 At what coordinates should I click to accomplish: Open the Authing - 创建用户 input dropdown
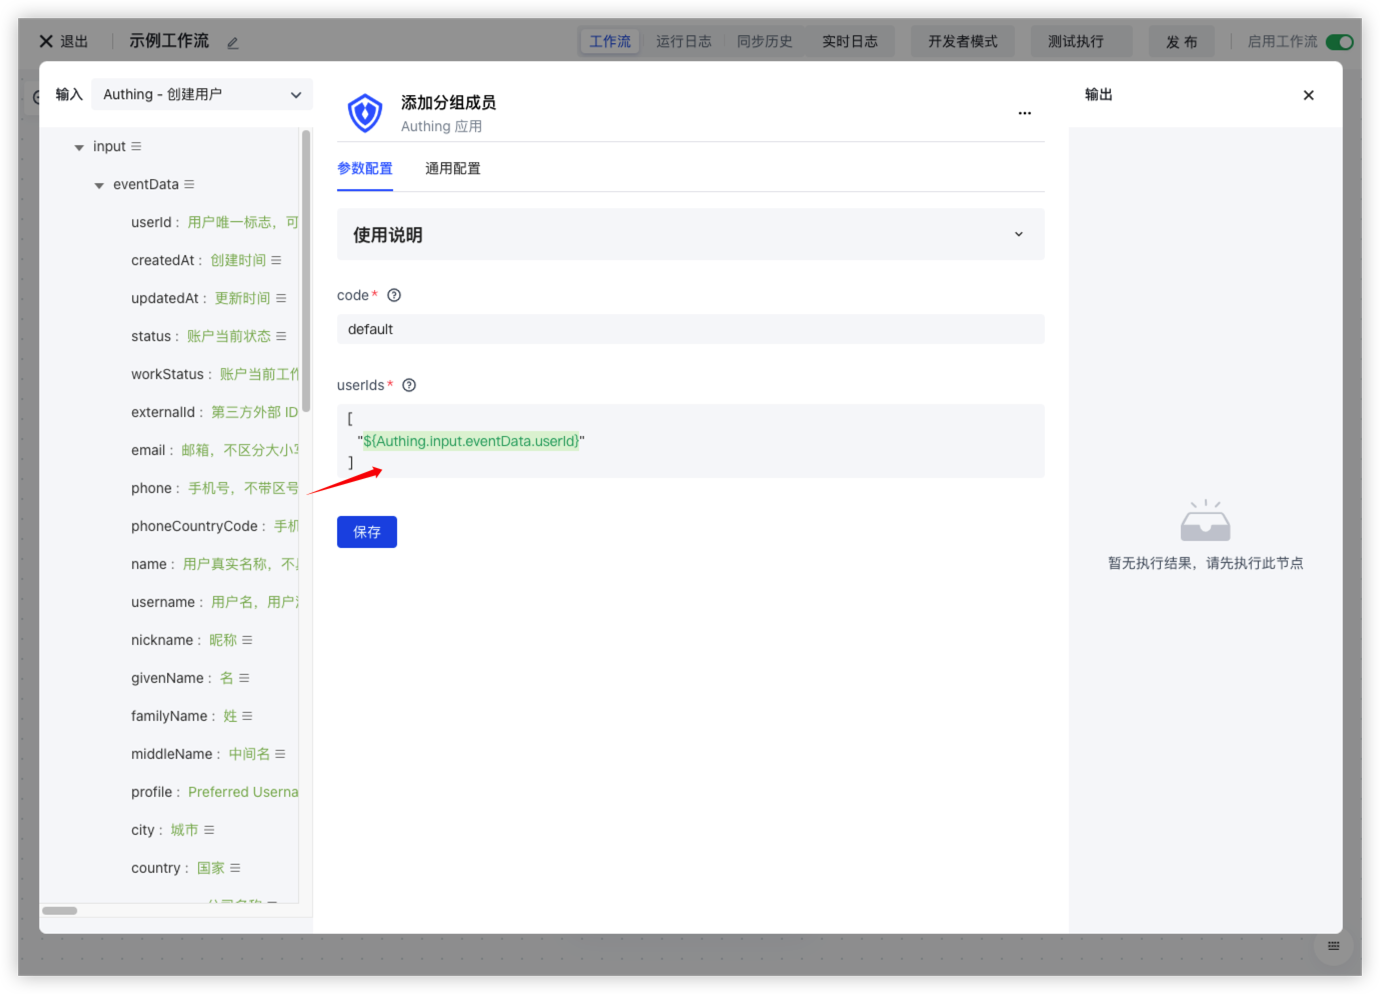pos(202,94)
